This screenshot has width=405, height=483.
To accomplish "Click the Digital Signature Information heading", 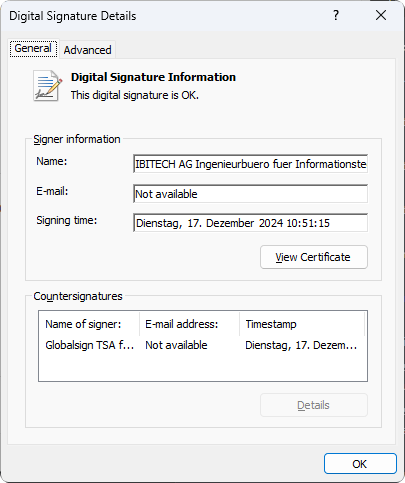I will coord(153,77).
